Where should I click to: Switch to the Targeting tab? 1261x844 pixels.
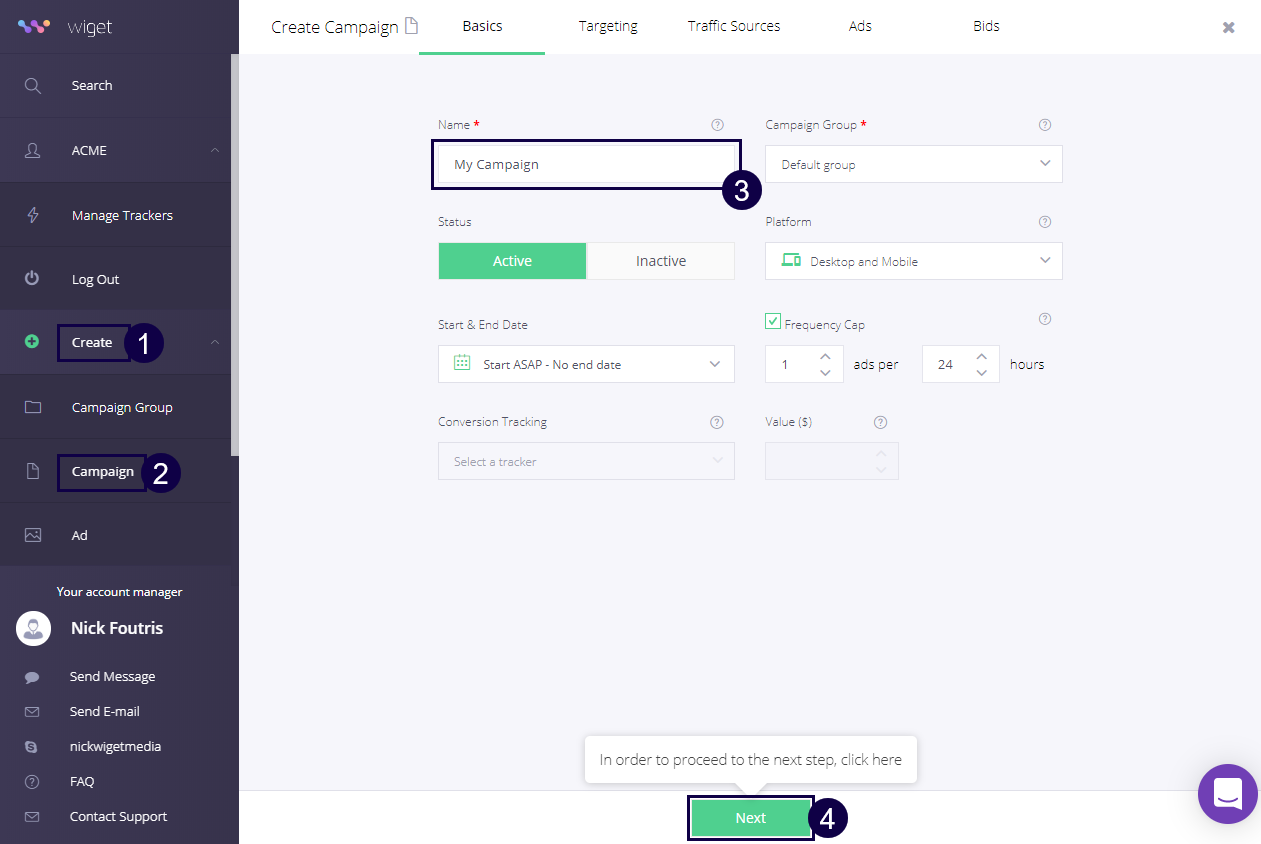[608, 26]
